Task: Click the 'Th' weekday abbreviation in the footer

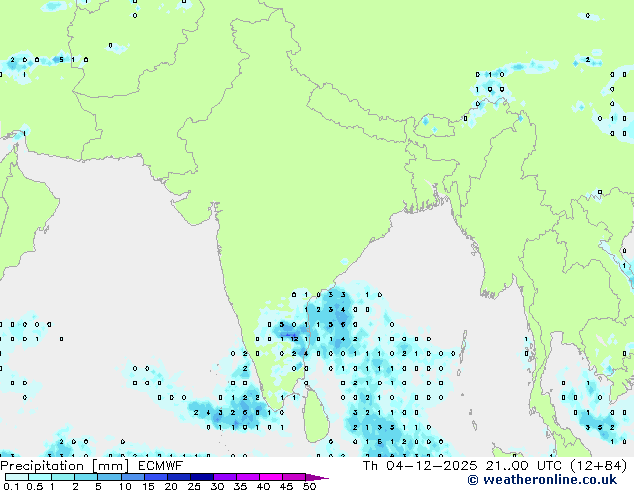Action: (370, 466)
